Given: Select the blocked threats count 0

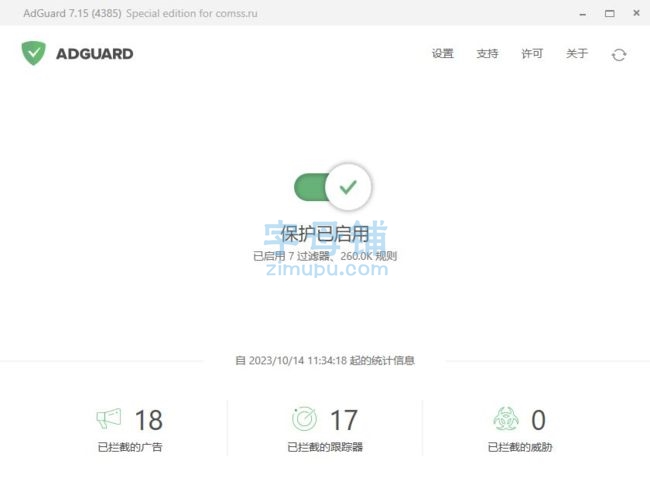Looking at the screenshot, I should (x=538, y=420).
